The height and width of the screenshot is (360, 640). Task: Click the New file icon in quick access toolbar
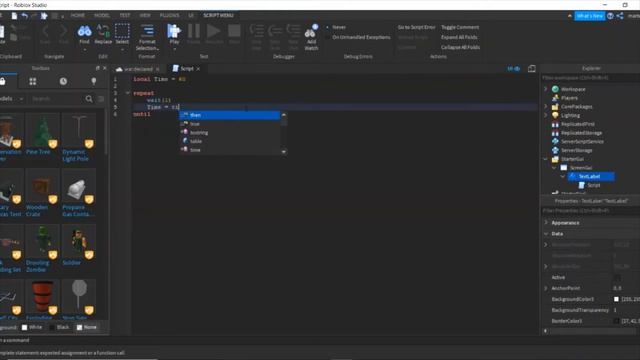click(14, 16)
